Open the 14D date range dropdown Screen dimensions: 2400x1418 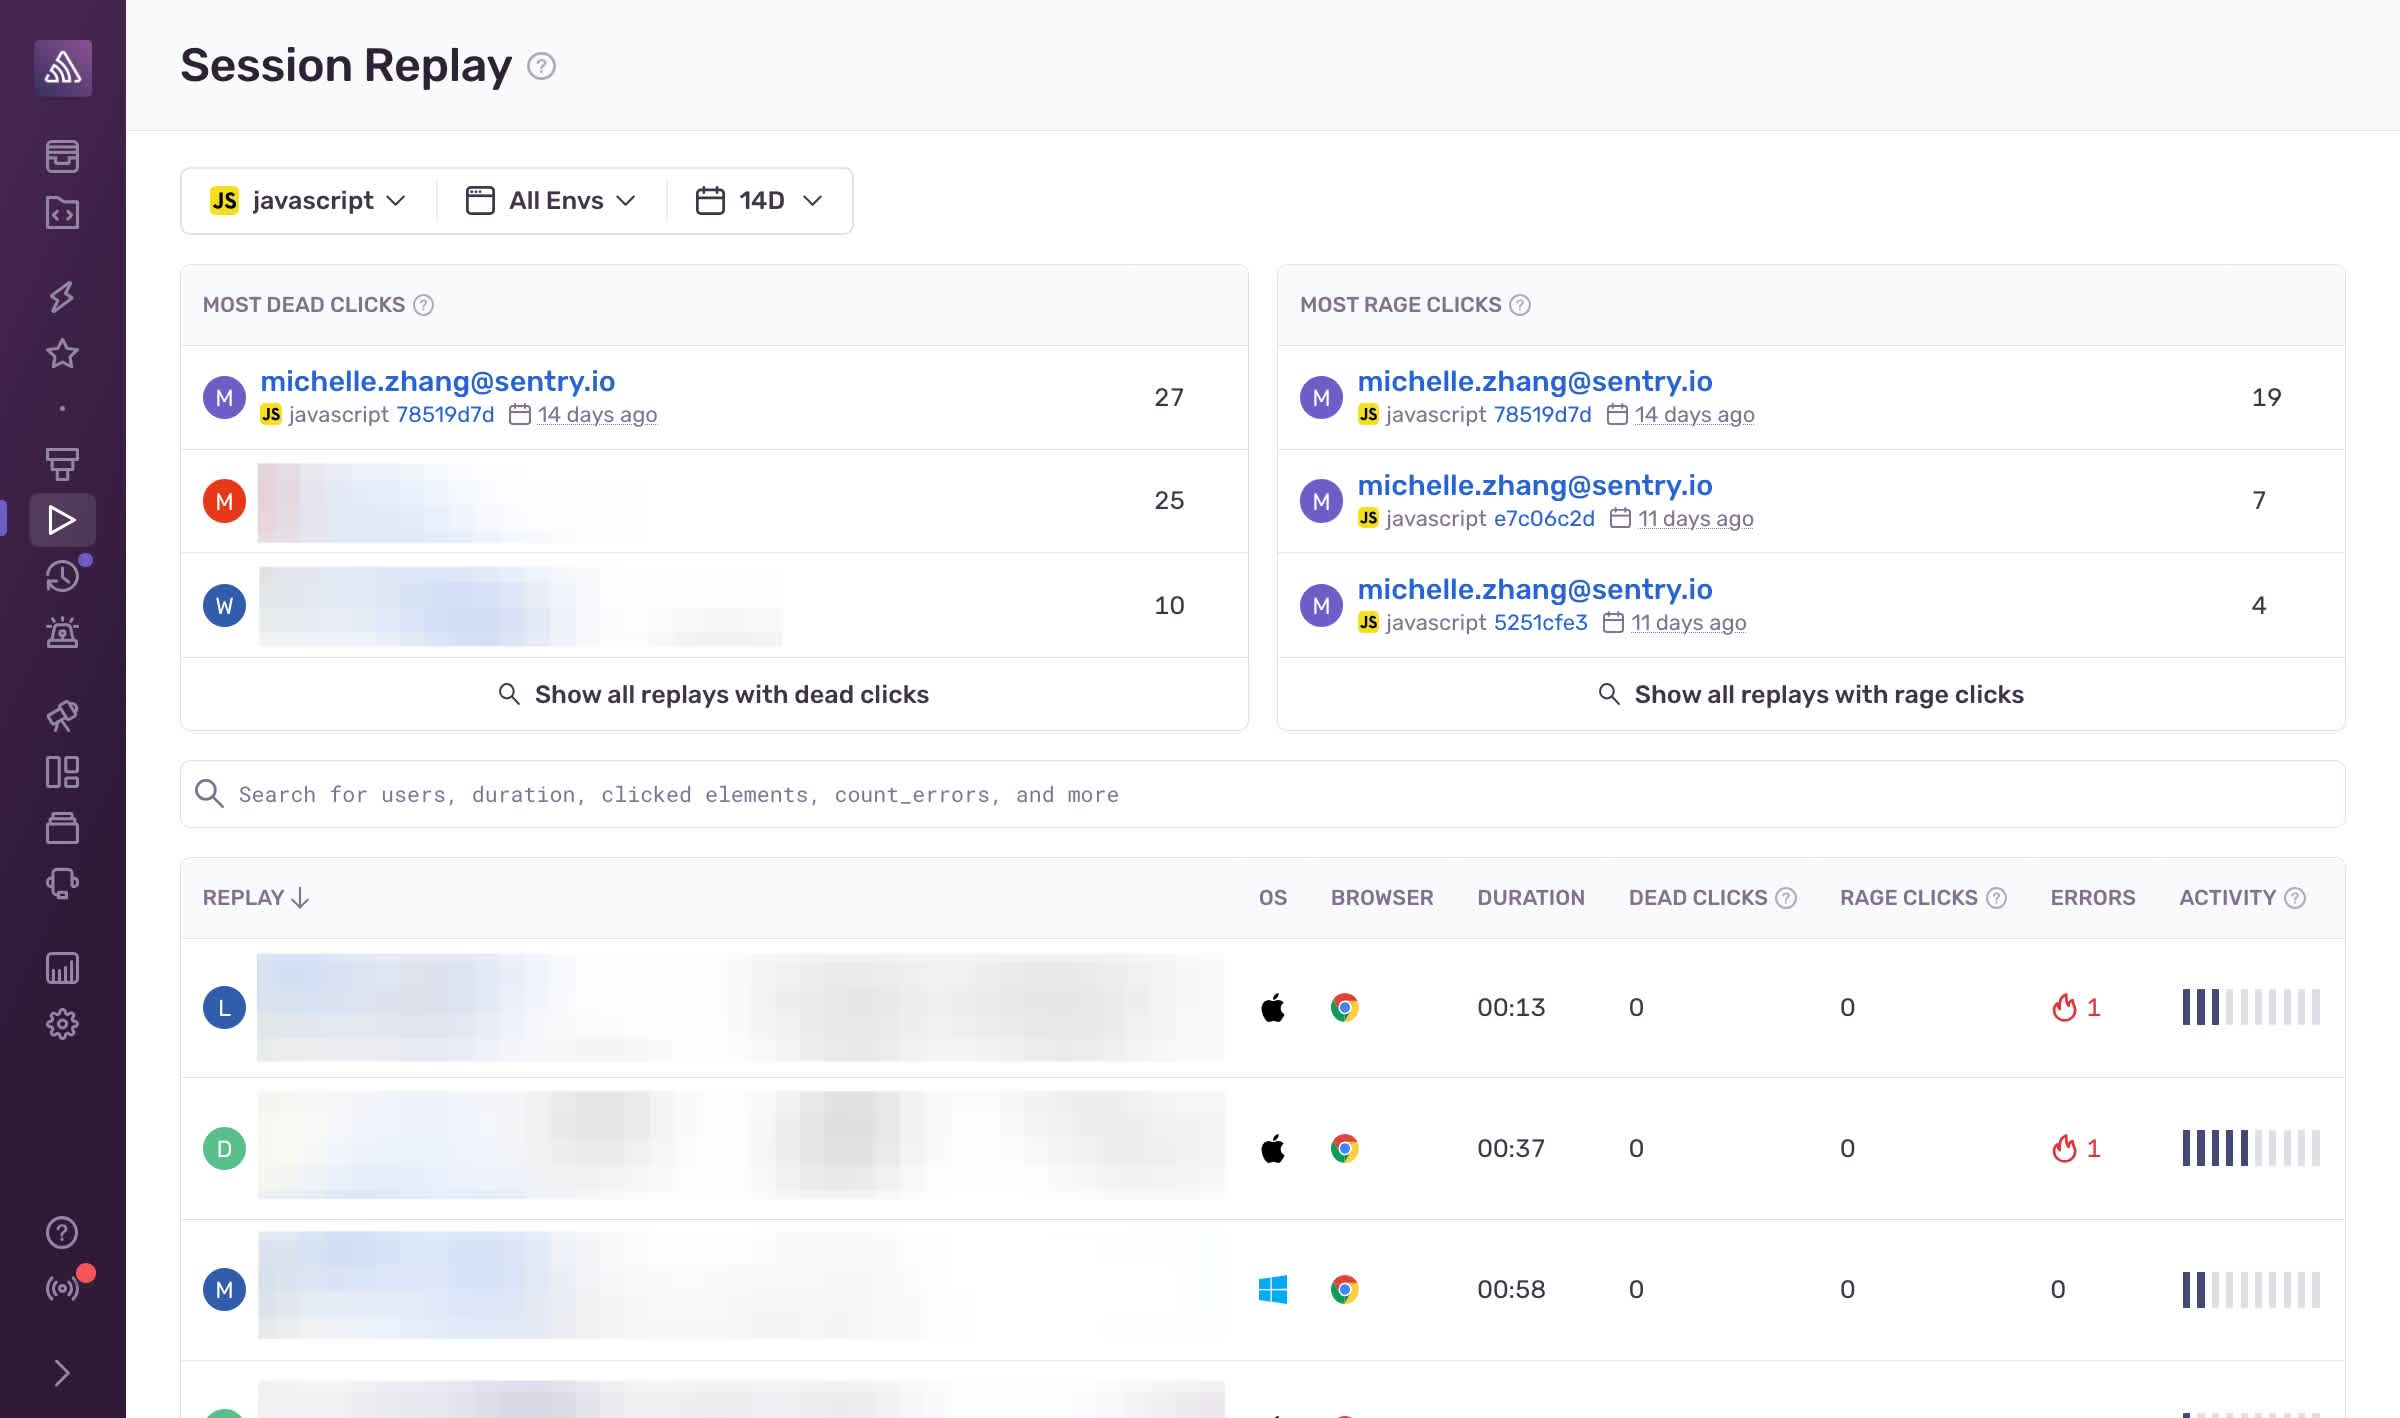[759, 201]
